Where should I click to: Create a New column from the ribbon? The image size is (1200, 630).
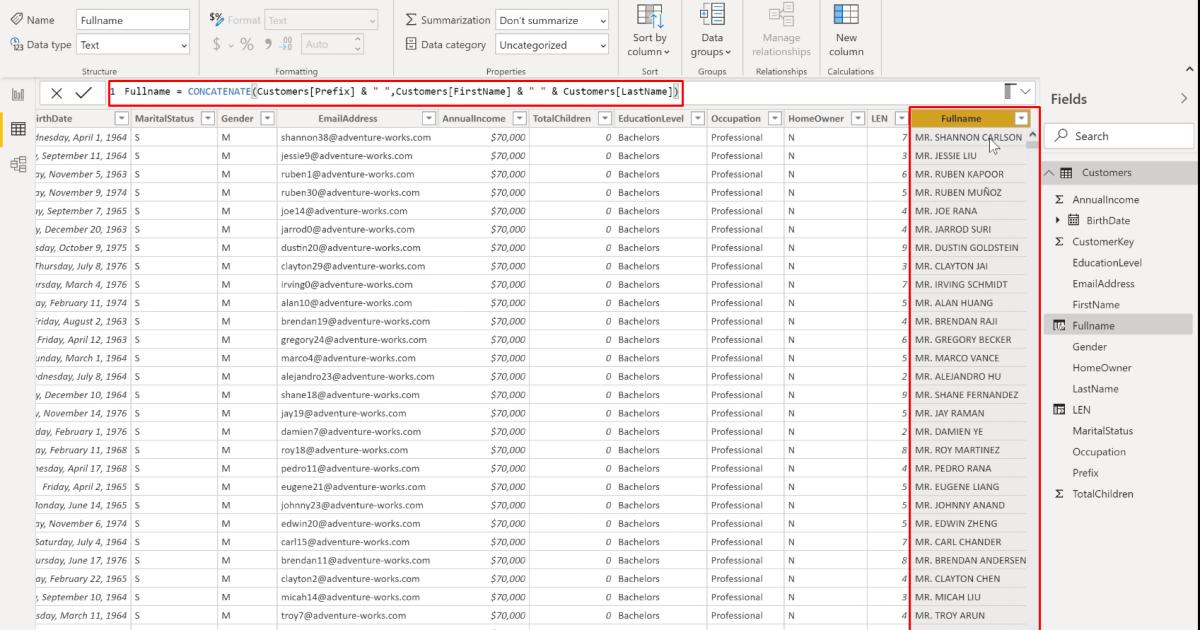(x=846, y=30)
